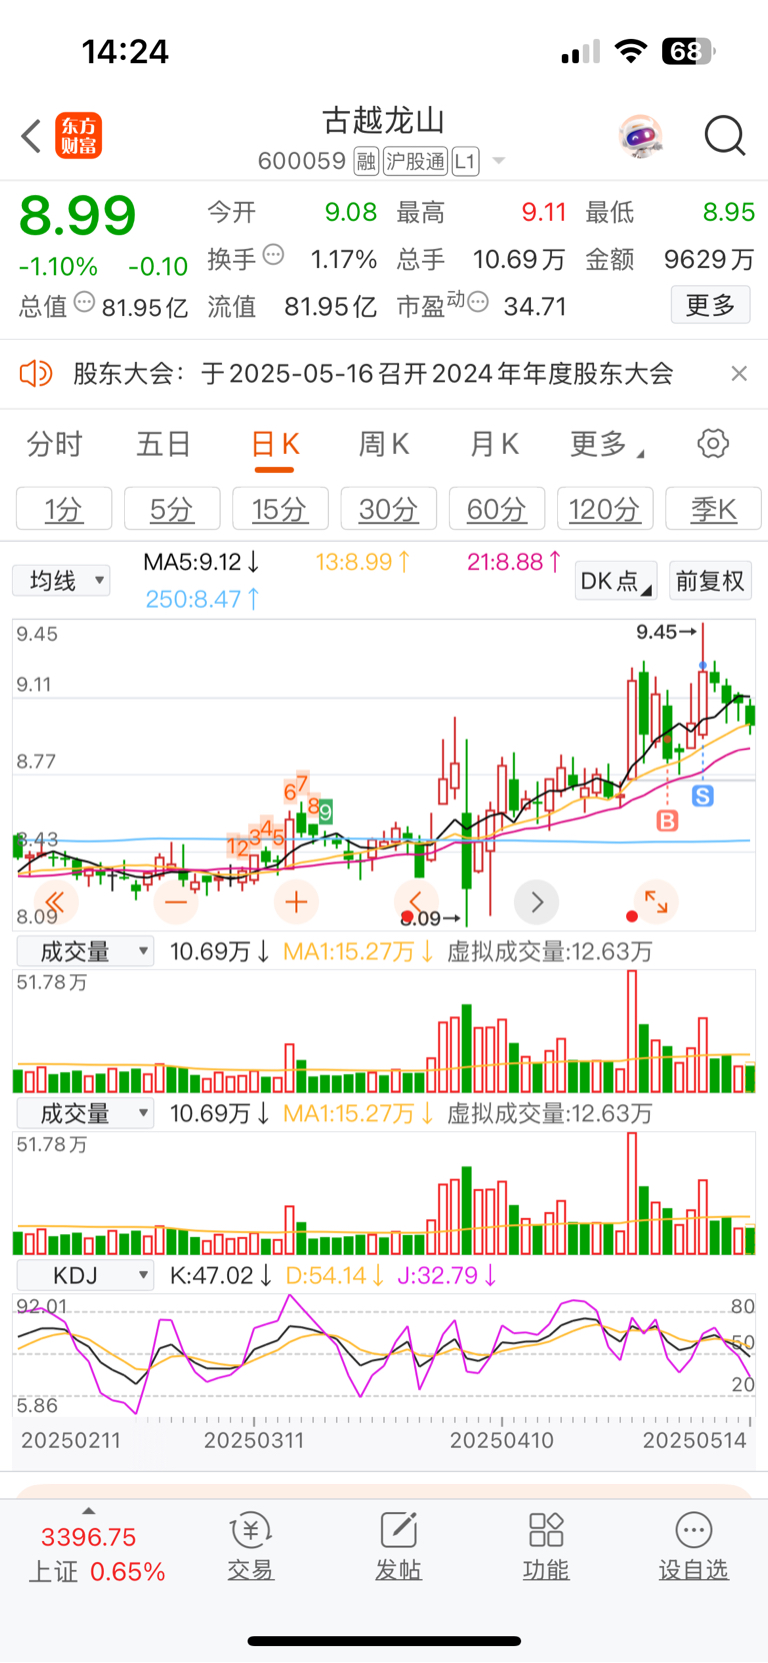Image resolution: width=768 pixels, height=1663 pixels.
Task: Open chart settings gear icon
Action: click(x=713, y=444)
